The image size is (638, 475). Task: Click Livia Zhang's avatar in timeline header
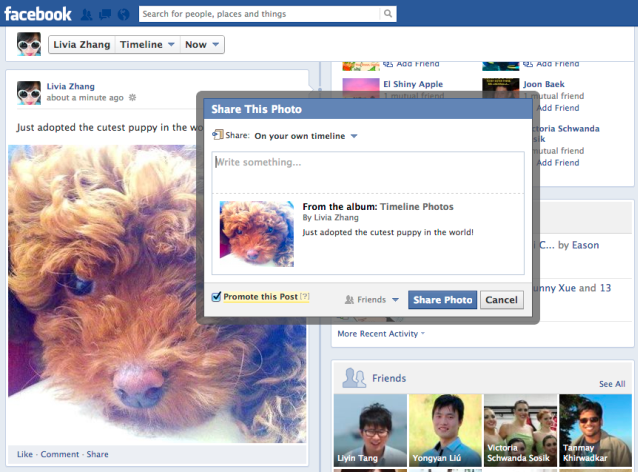point(29,44)
